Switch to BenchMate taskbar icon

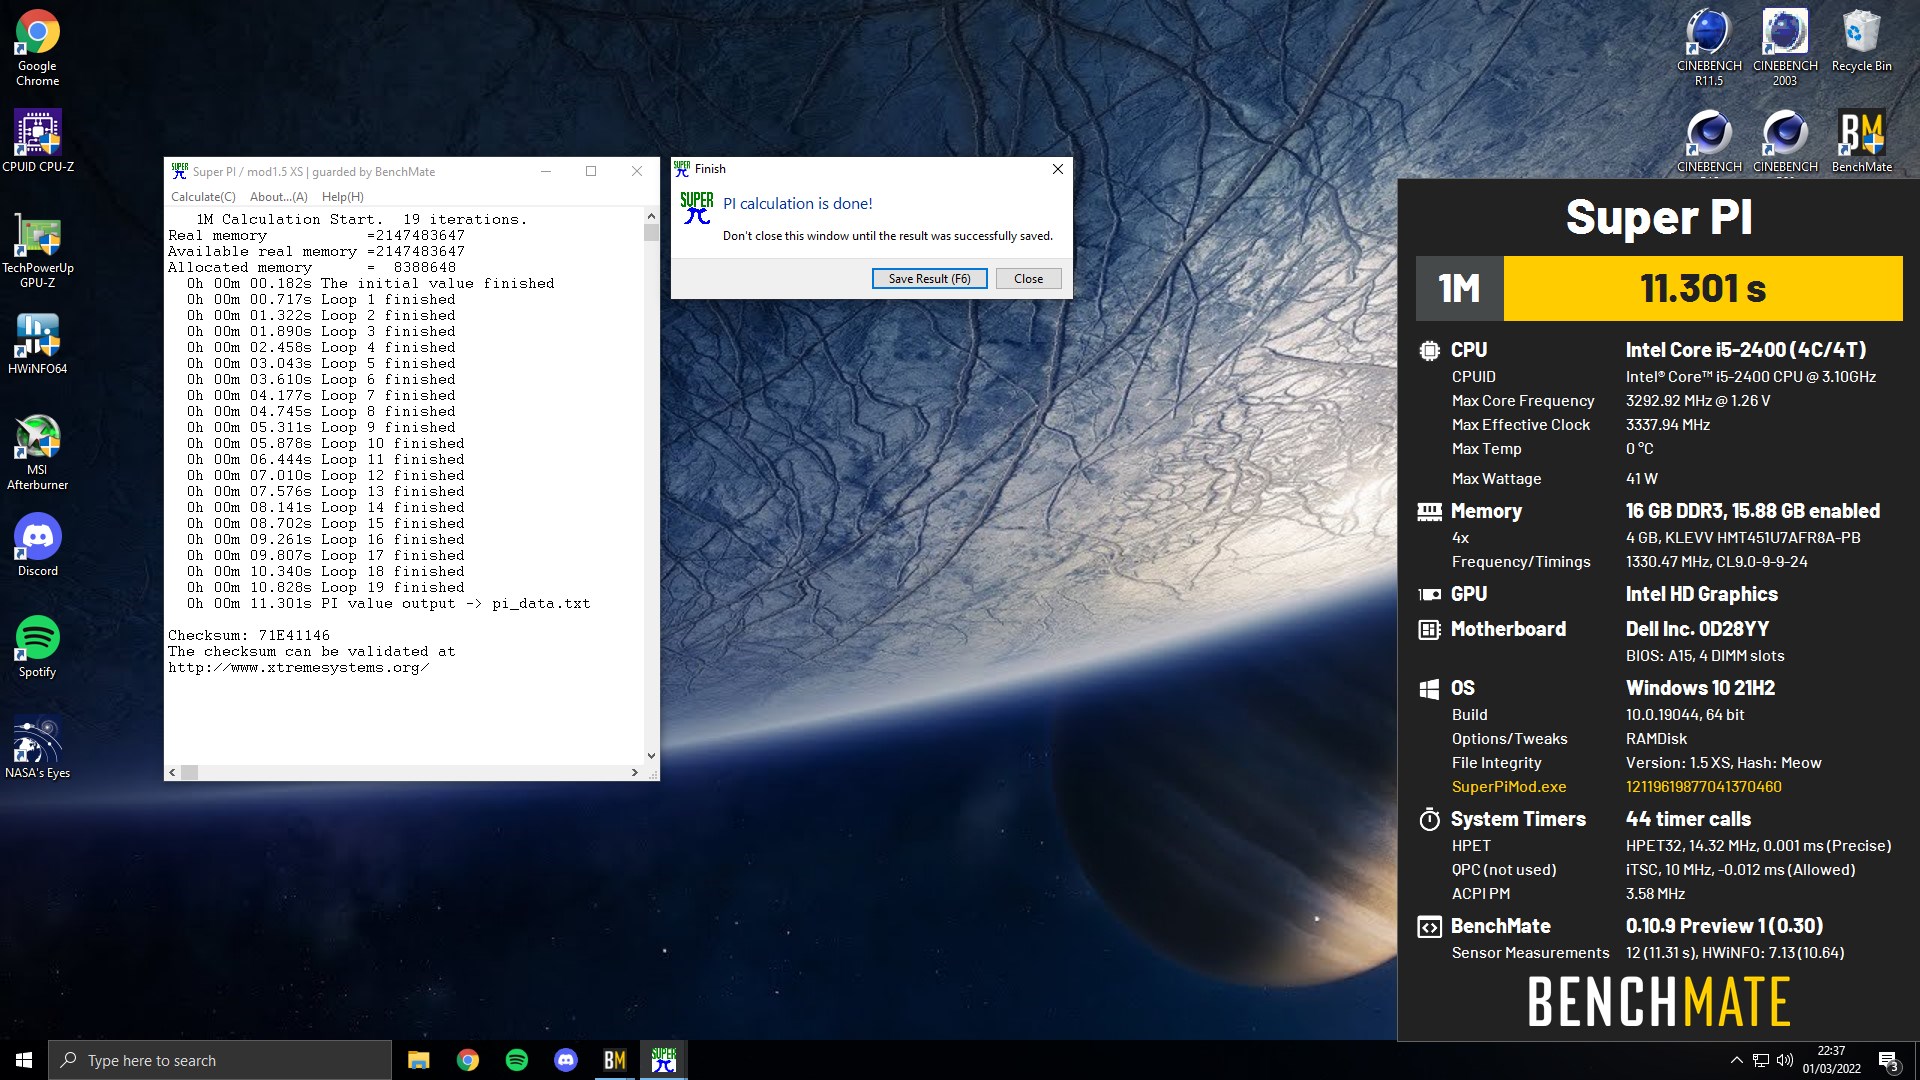point(615,1060)
